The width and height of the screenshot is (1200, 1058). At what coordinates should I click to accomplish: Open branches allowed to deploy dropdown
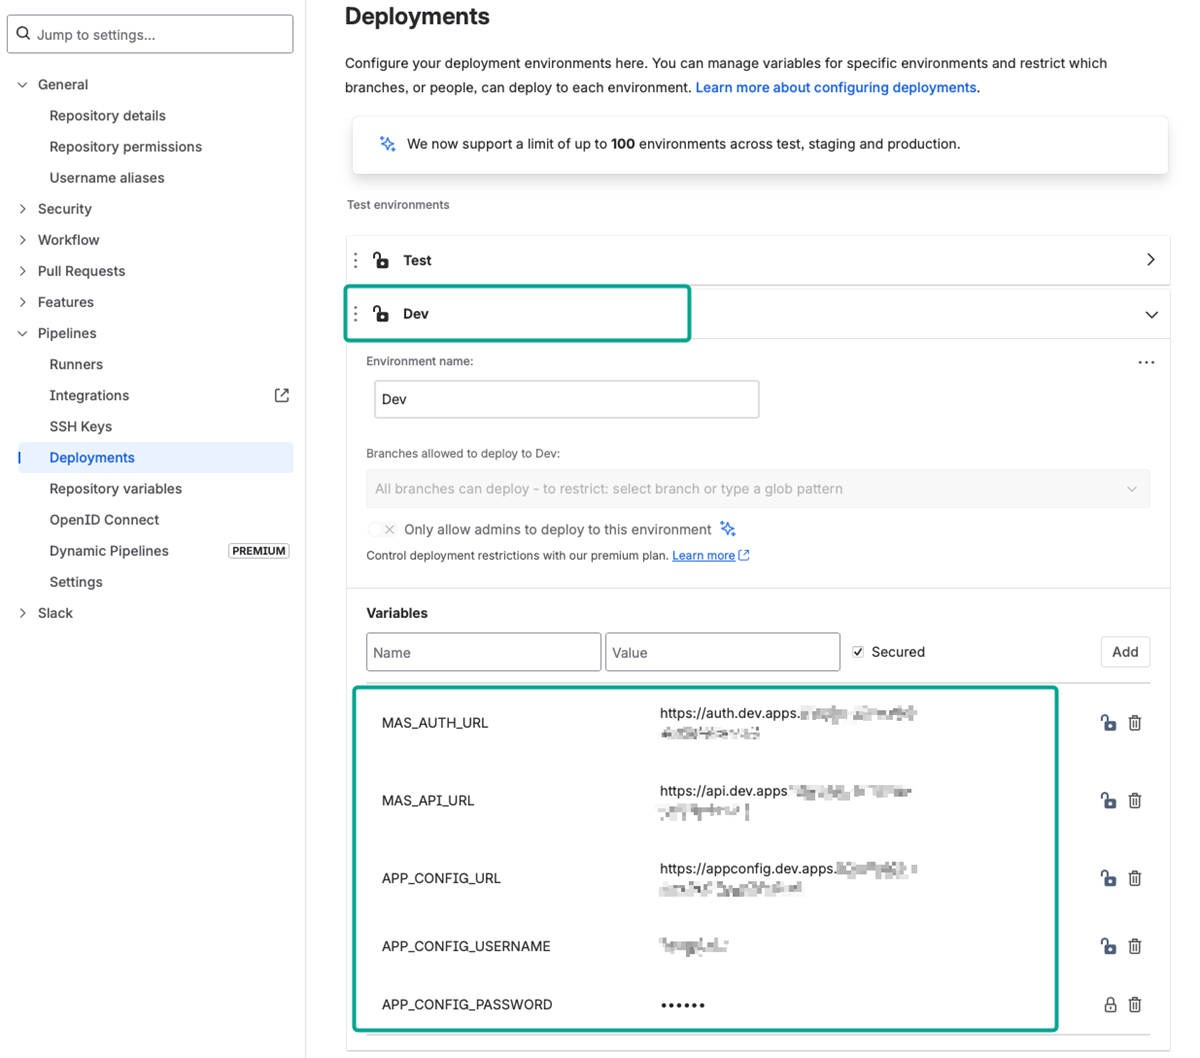(x=758, y=489)
